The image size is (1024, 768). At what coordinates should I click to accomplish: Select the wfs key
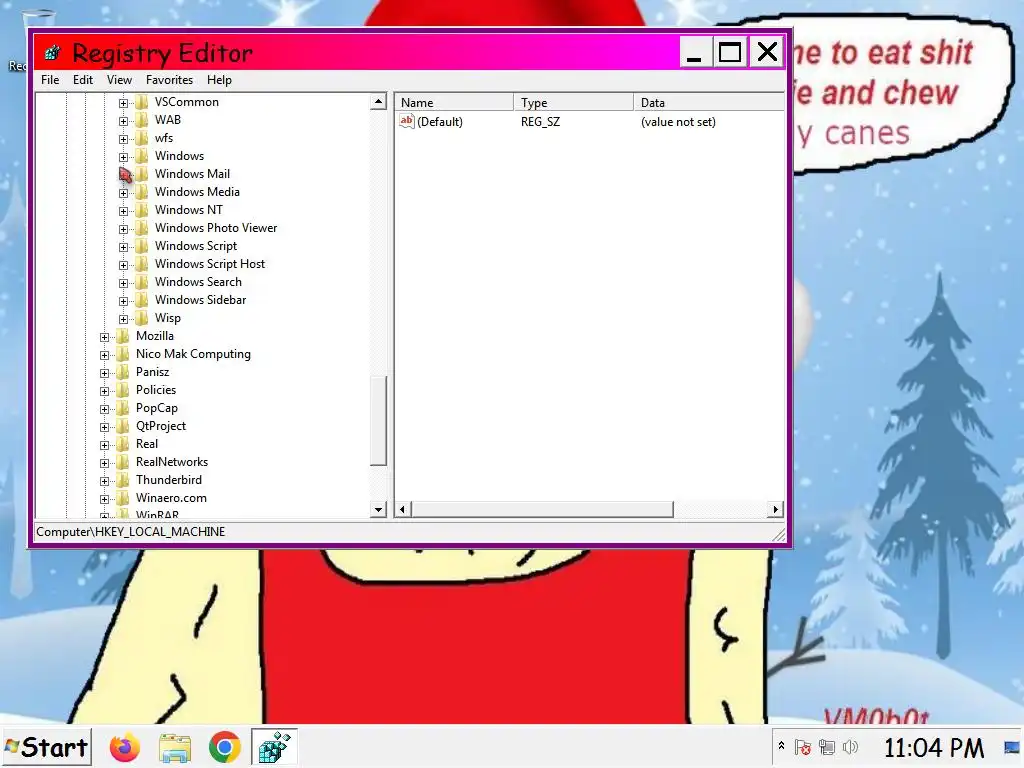click(x=164, y=138)
